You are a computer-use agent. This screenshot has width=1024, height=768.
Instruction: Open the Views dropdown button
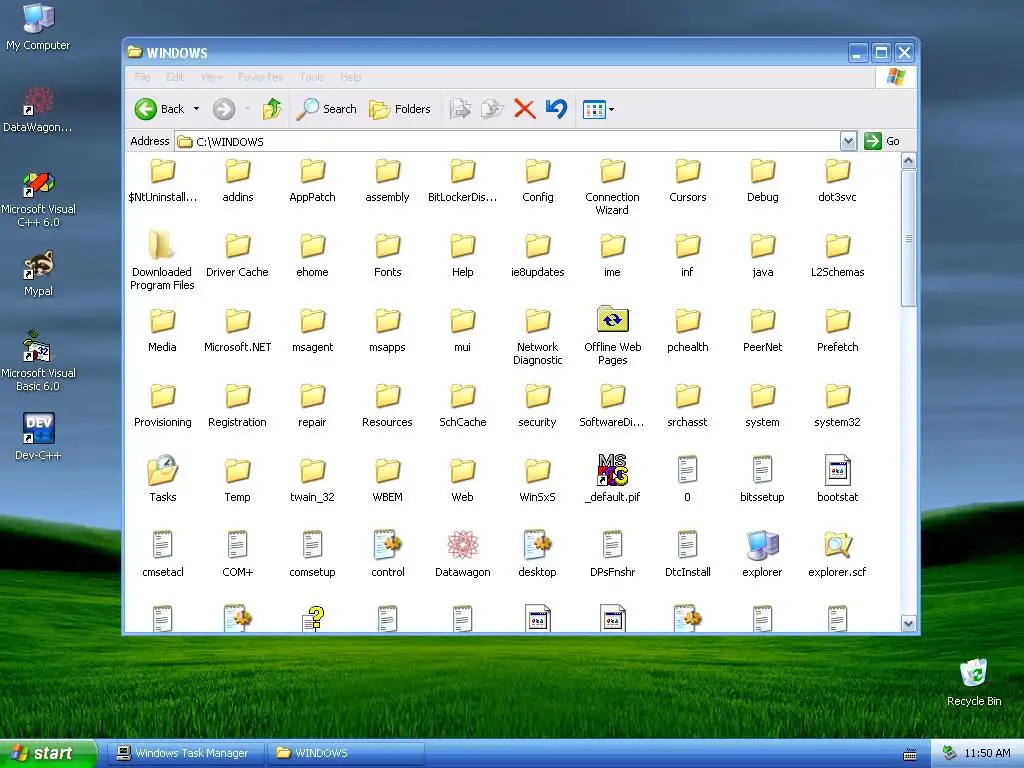pos(598,109)
